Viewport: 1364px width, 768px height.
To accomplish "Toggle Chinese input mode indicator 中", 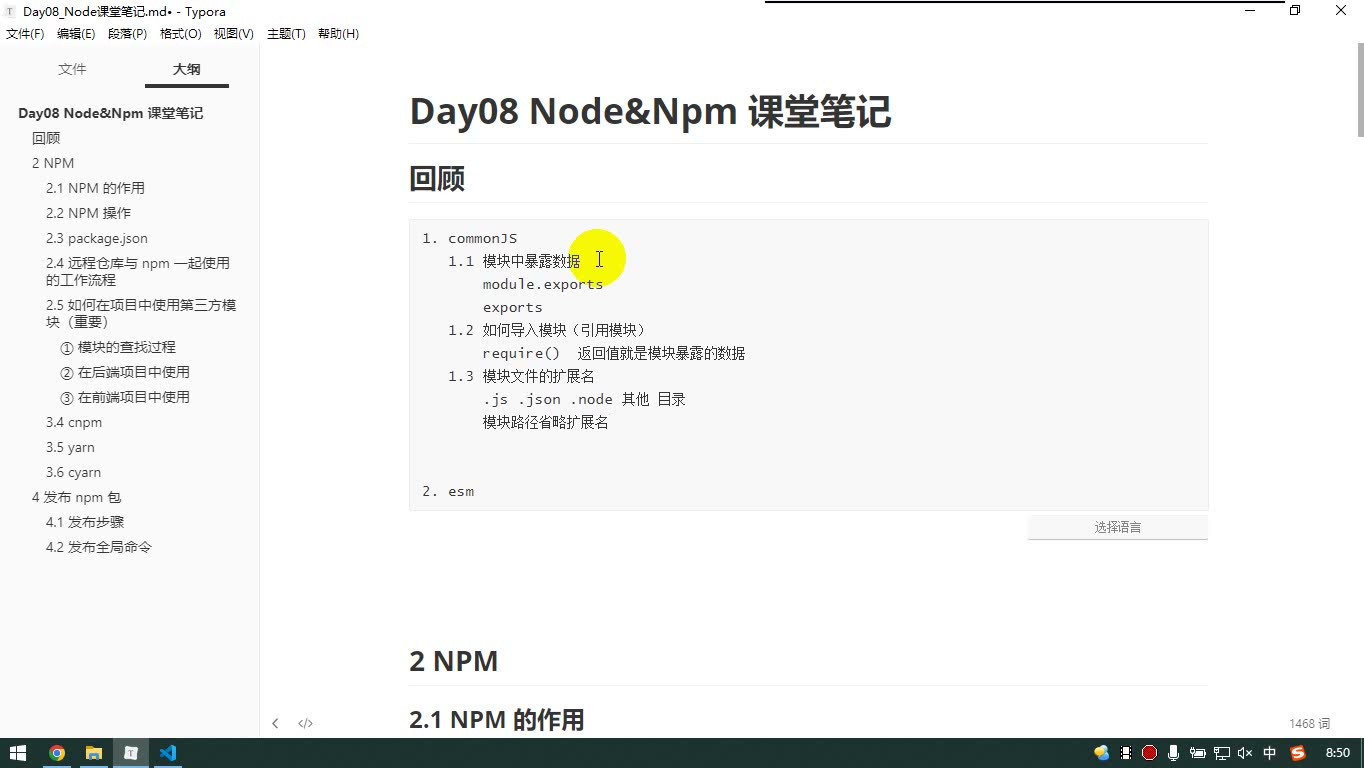I will (1270, 753).
